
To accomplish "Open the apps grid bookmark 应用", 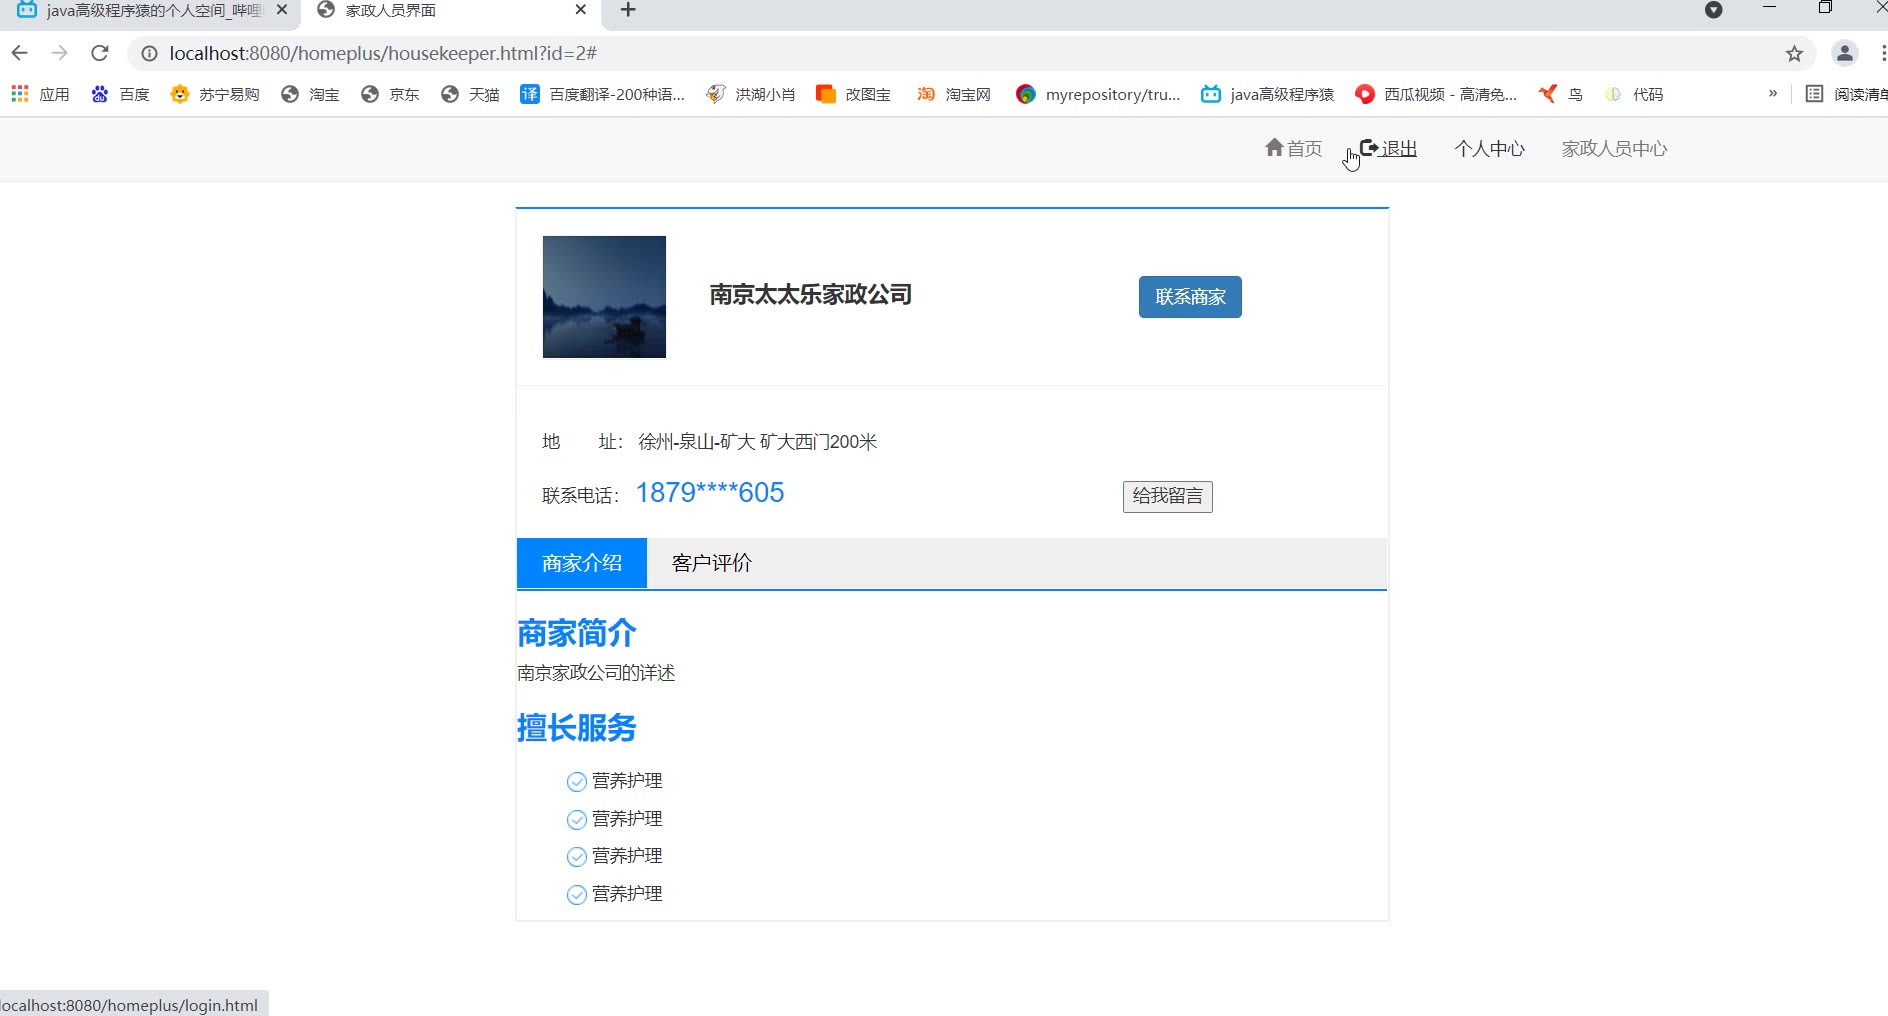I will point(40,94).
